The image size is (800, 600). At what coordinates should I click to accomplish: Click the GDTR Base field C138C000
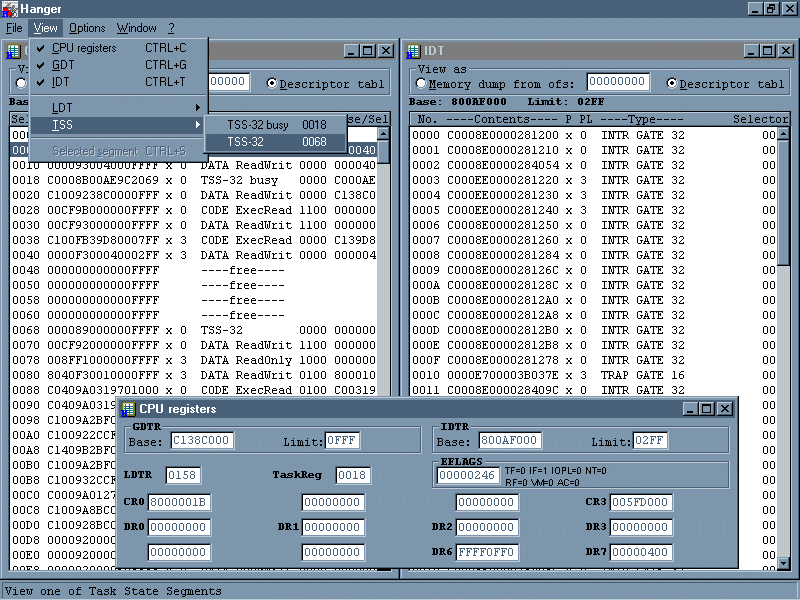[201, 440]
